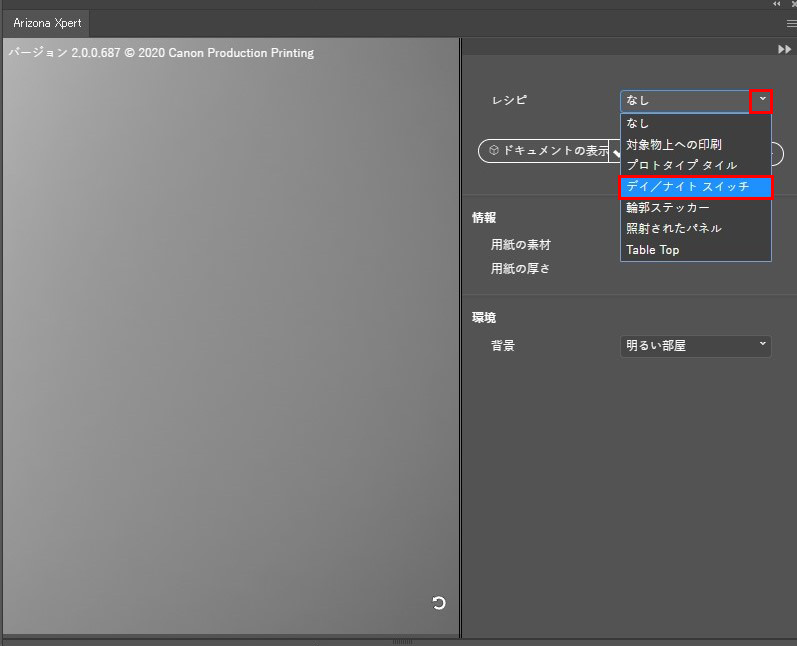Screen dimensions: 797x646
Task: Click the レシピ label
Action: point(509,100)
